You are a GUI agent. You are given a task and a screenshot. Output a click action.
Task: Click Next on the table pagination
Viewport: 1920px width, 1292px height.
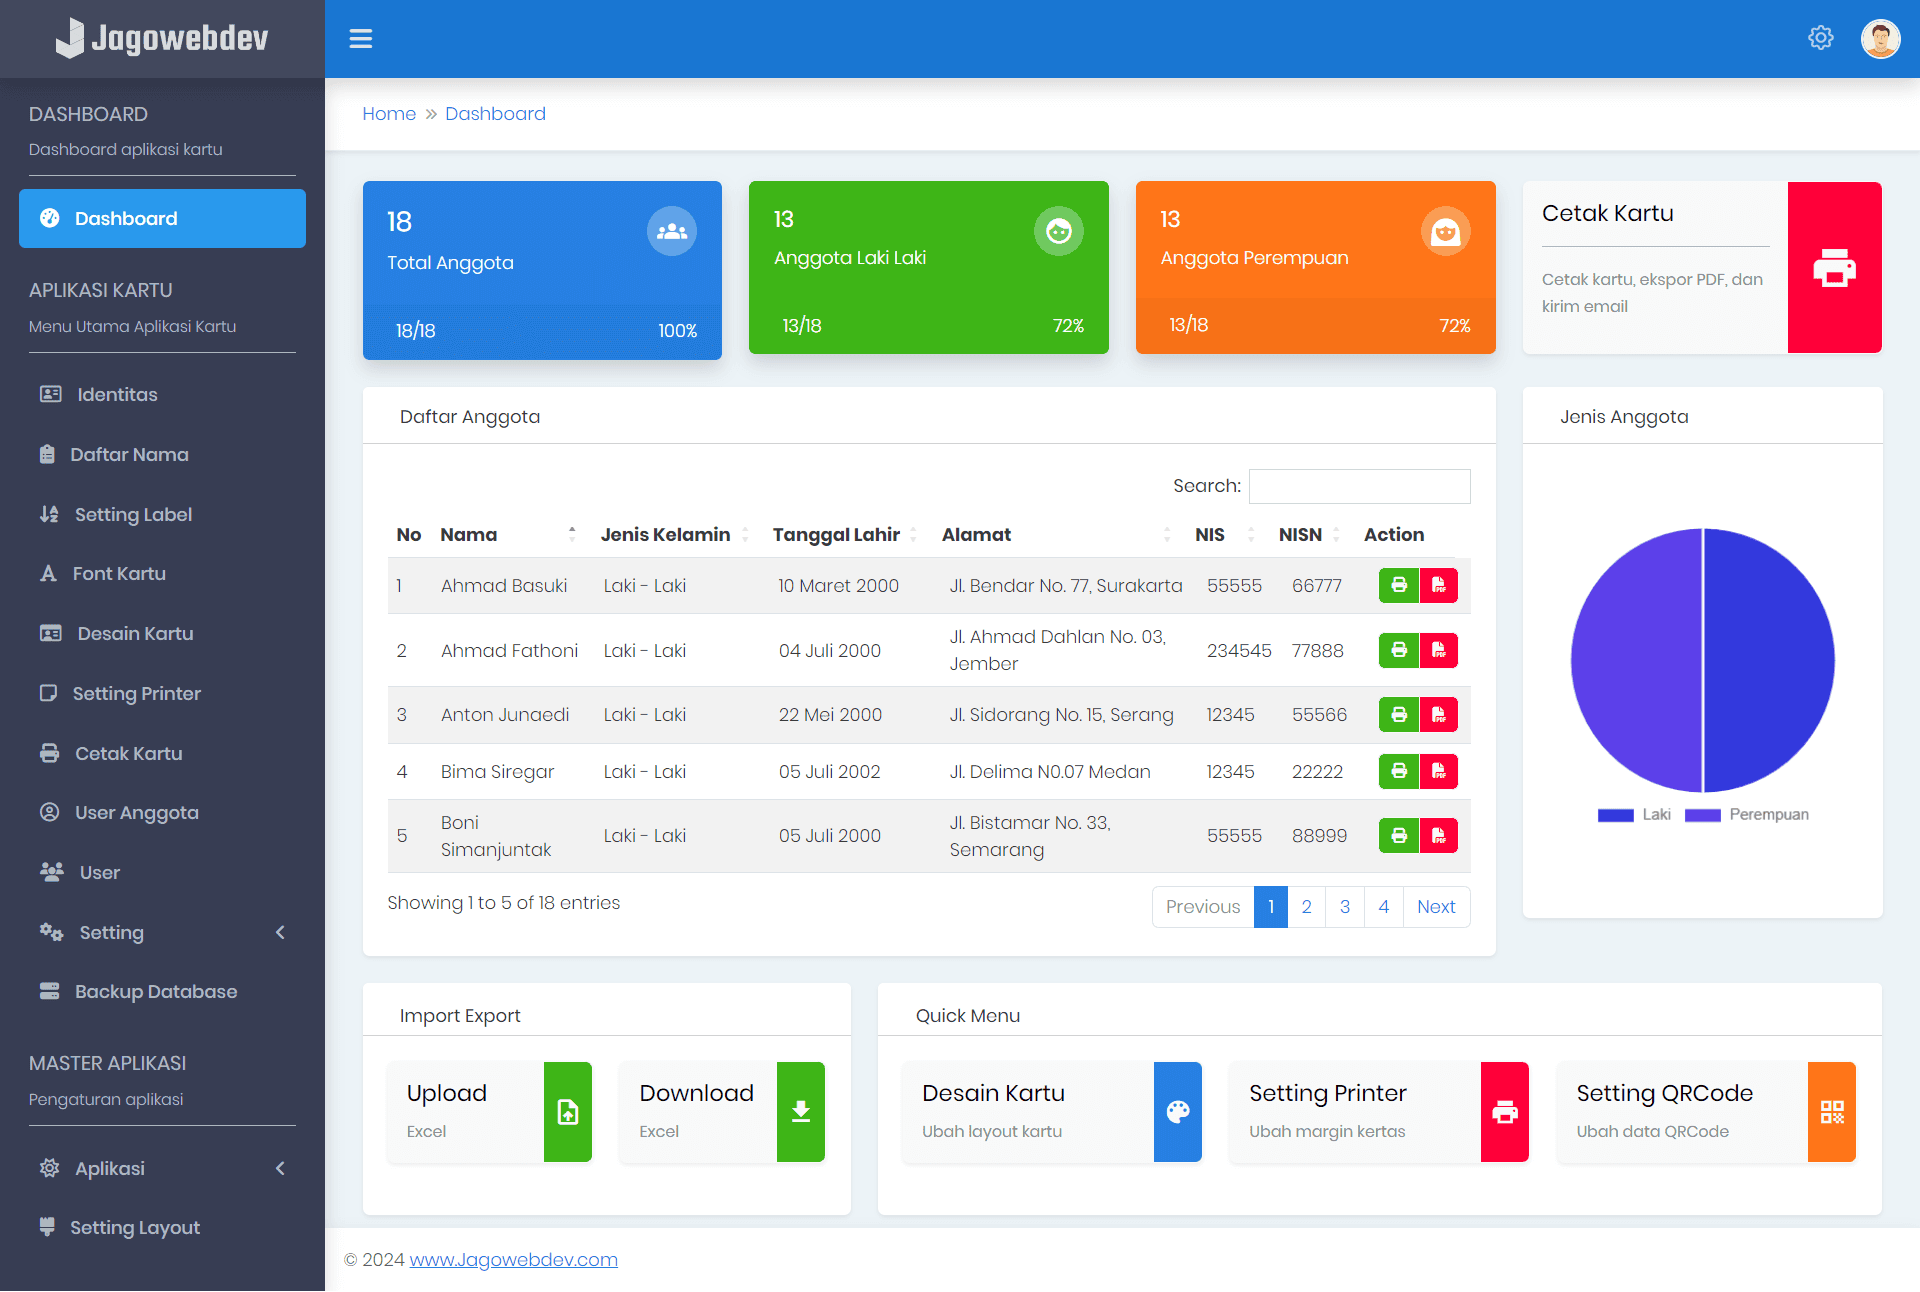(1436, 906)
